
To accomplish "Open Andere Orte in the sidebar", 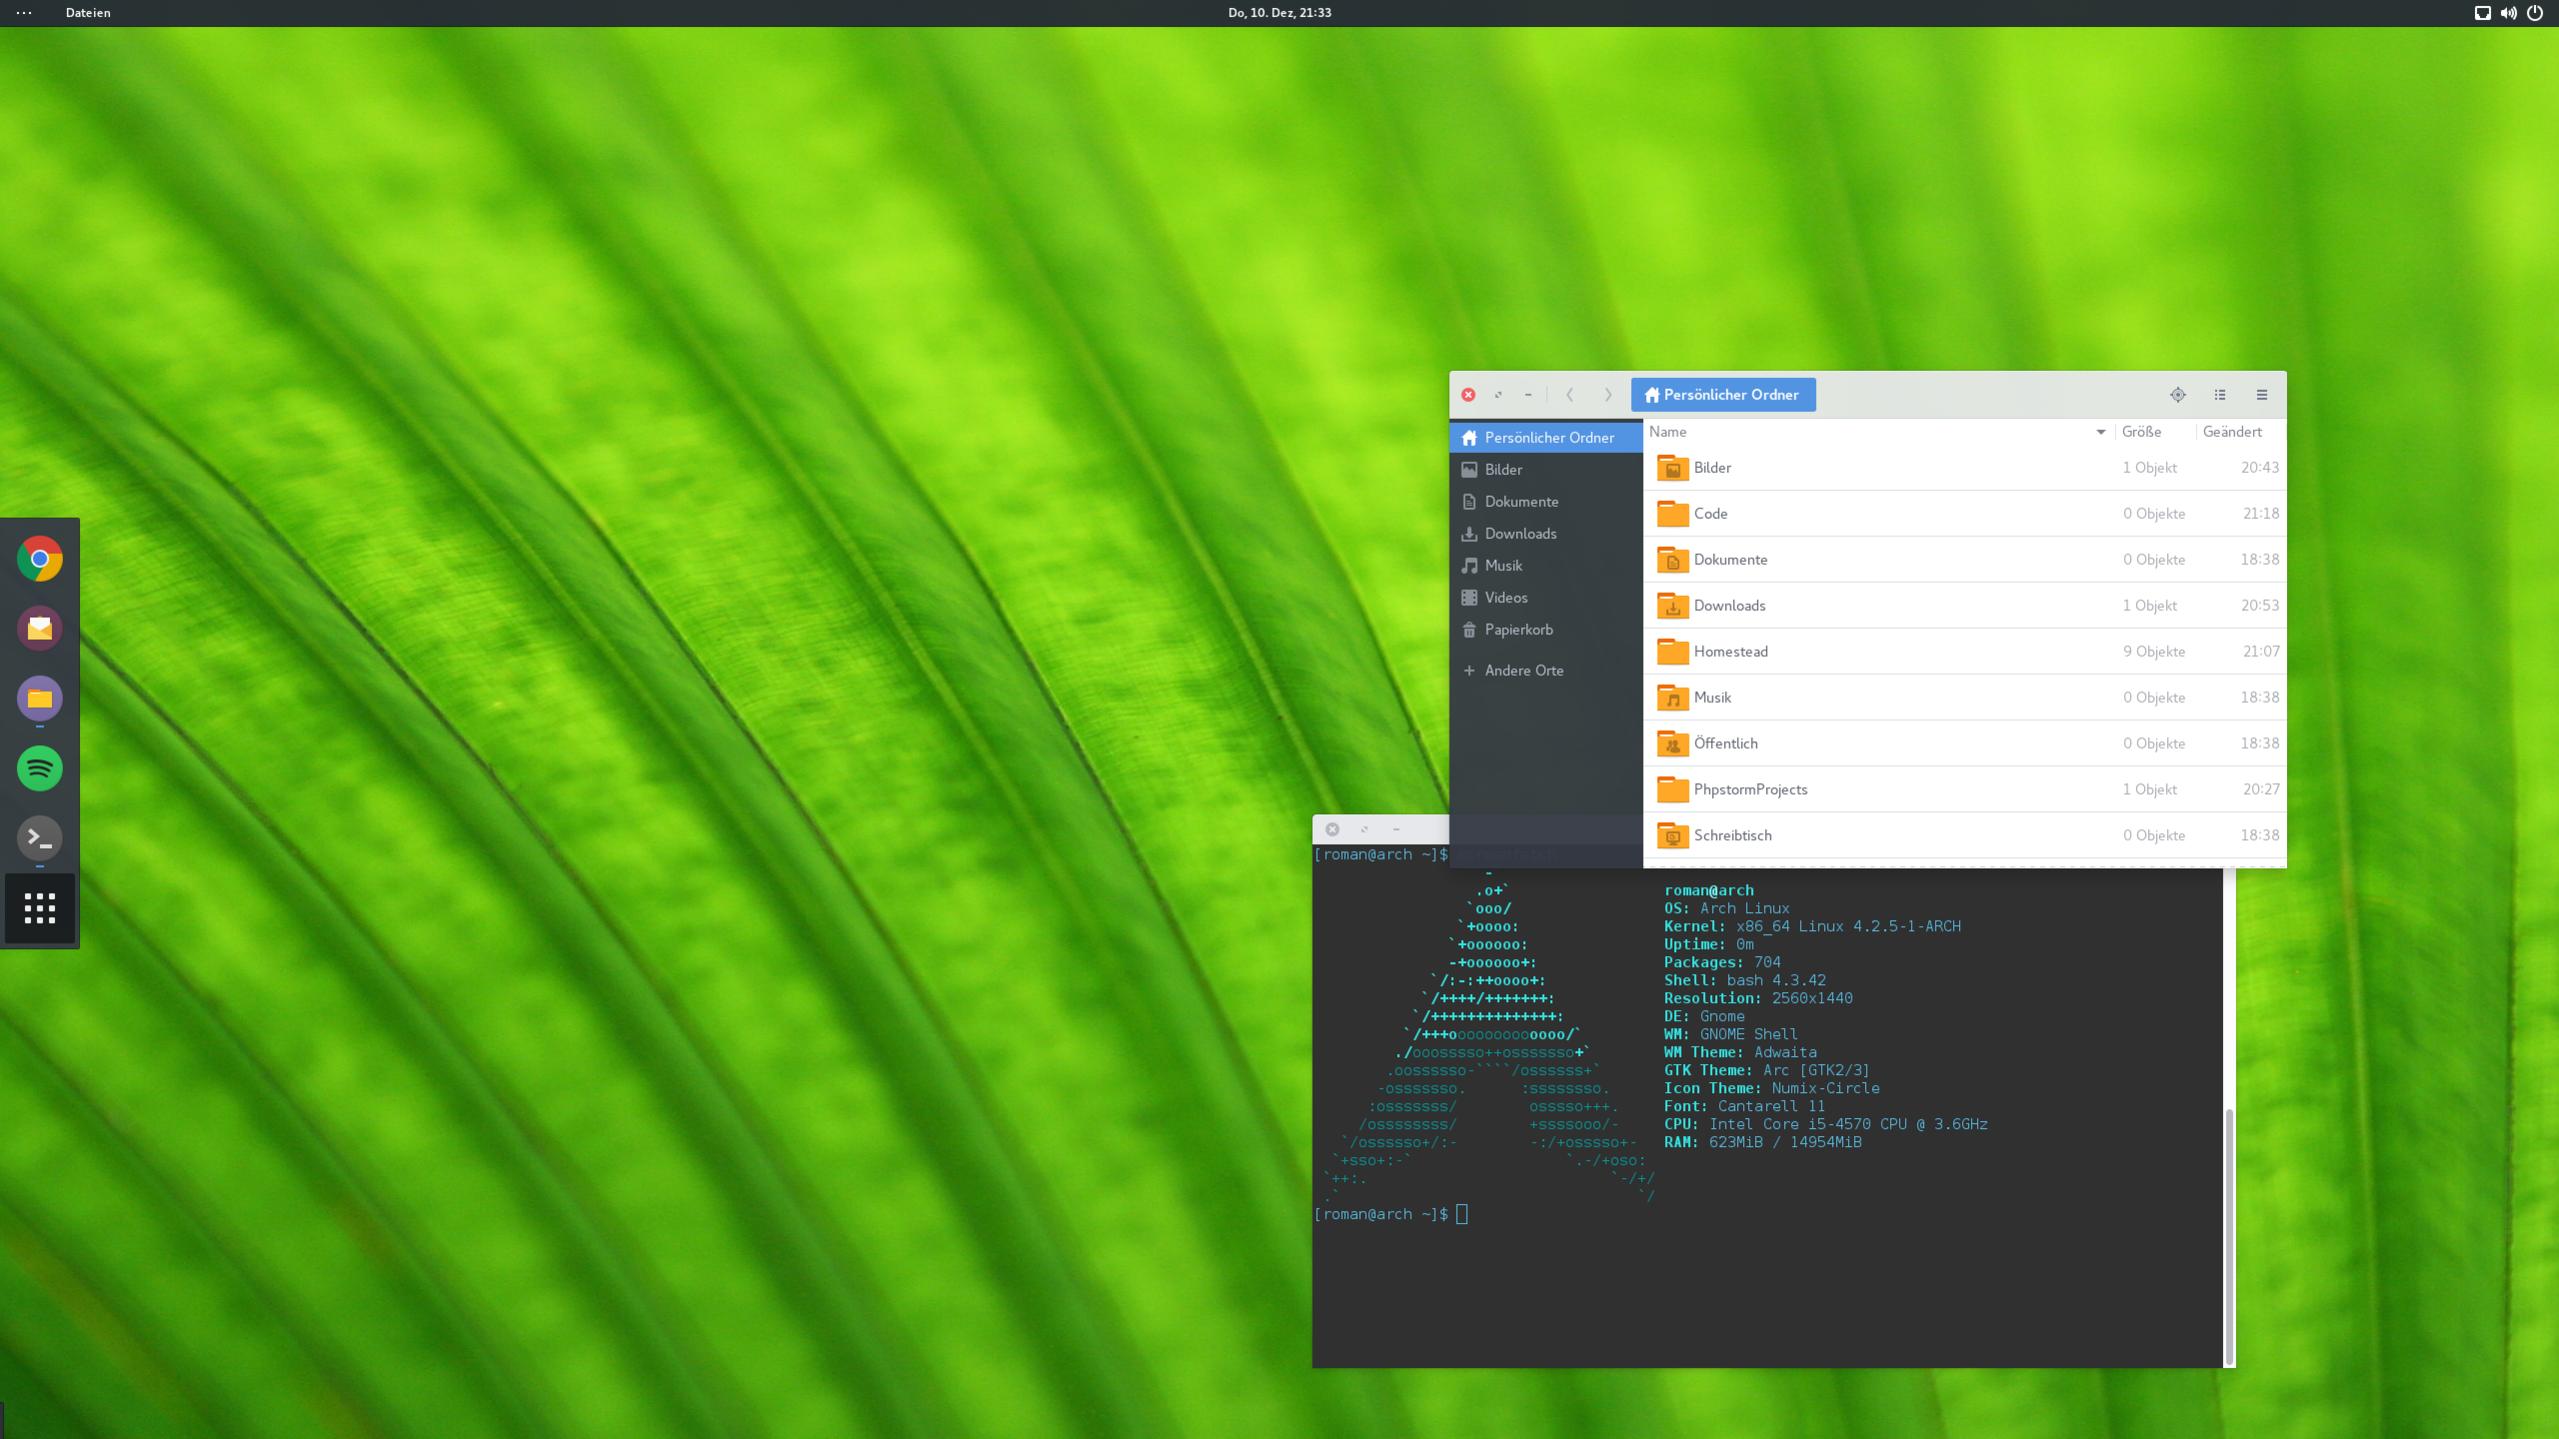I will coord(1546,670).
